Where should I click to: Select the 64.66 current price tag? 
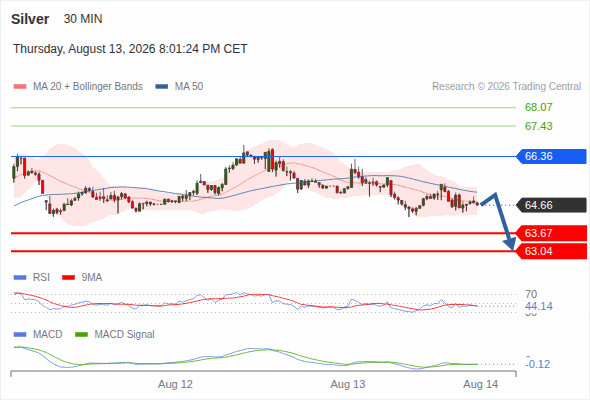pyautogui.click(x=551, y=205)
